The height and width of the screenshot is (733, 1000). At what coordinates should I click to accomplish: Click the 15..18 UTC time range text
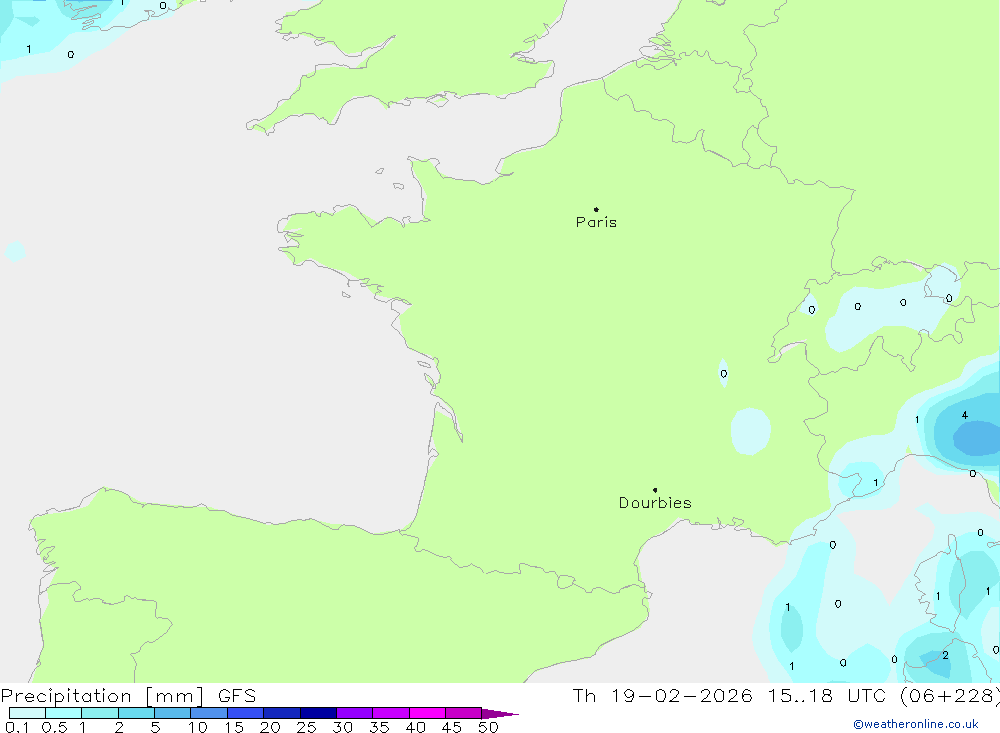click(x=827, y=695)
